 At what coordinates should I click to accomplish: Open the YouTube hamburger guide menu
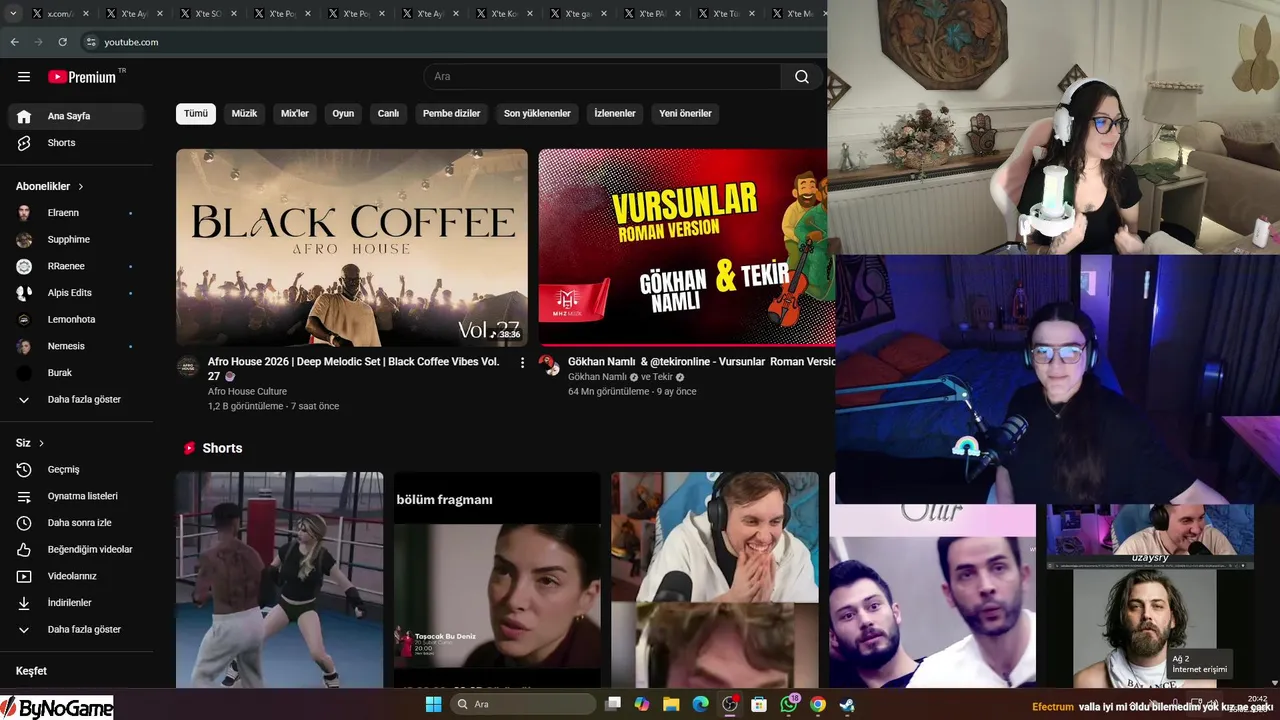tap(24, 77)
